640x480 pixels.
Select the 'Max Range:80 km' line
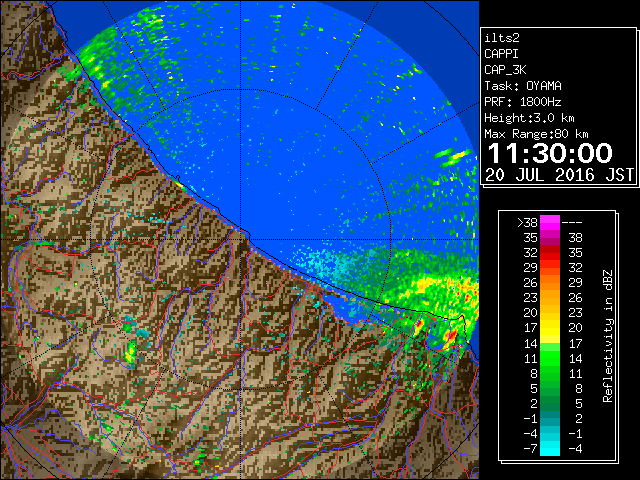point(536,134)
